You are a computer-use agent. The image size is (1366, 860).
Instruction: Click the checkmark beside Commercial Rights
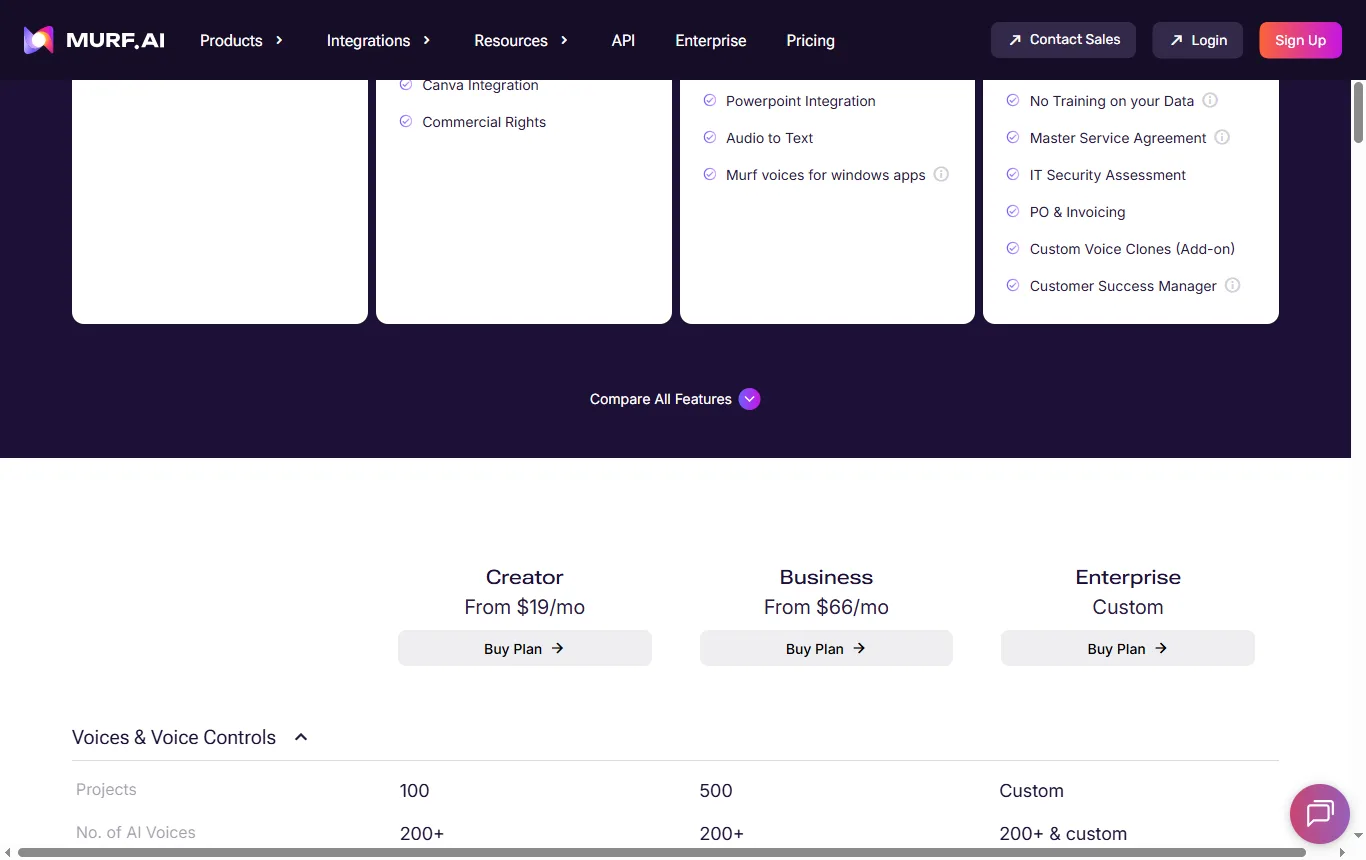(x=406, y=121)
